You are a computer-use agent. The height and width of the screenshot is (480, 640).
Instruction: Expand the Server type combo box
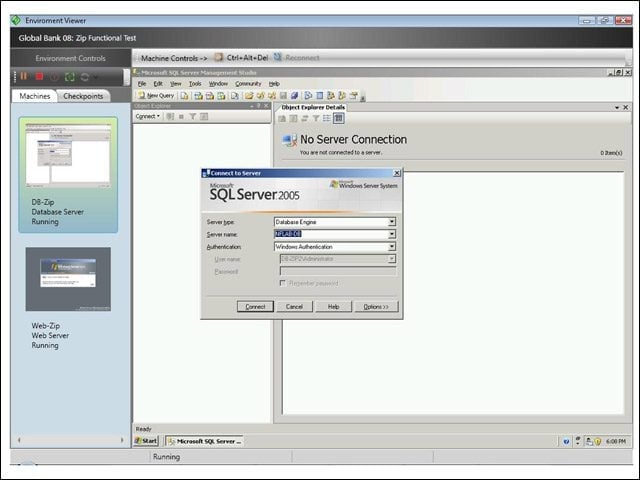(x=392, y=222)
